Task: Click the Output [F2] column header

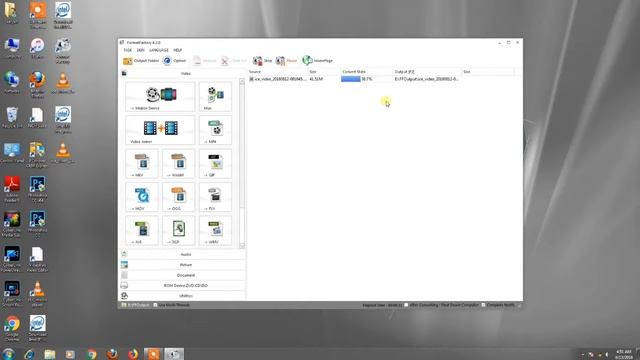Action: pos(427,72)
